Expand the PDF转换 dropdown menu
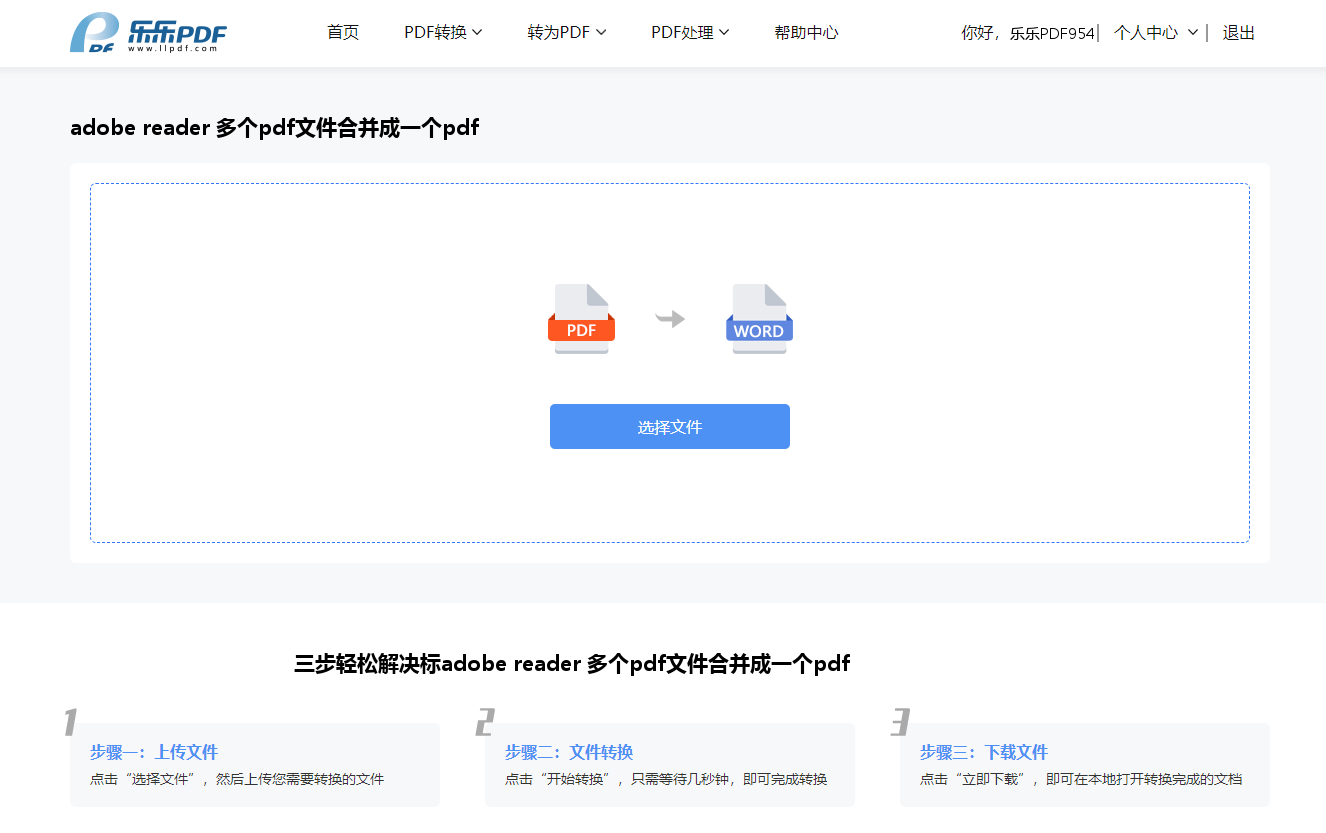This screenshot has height=833, width=1326. coord(443,33)
